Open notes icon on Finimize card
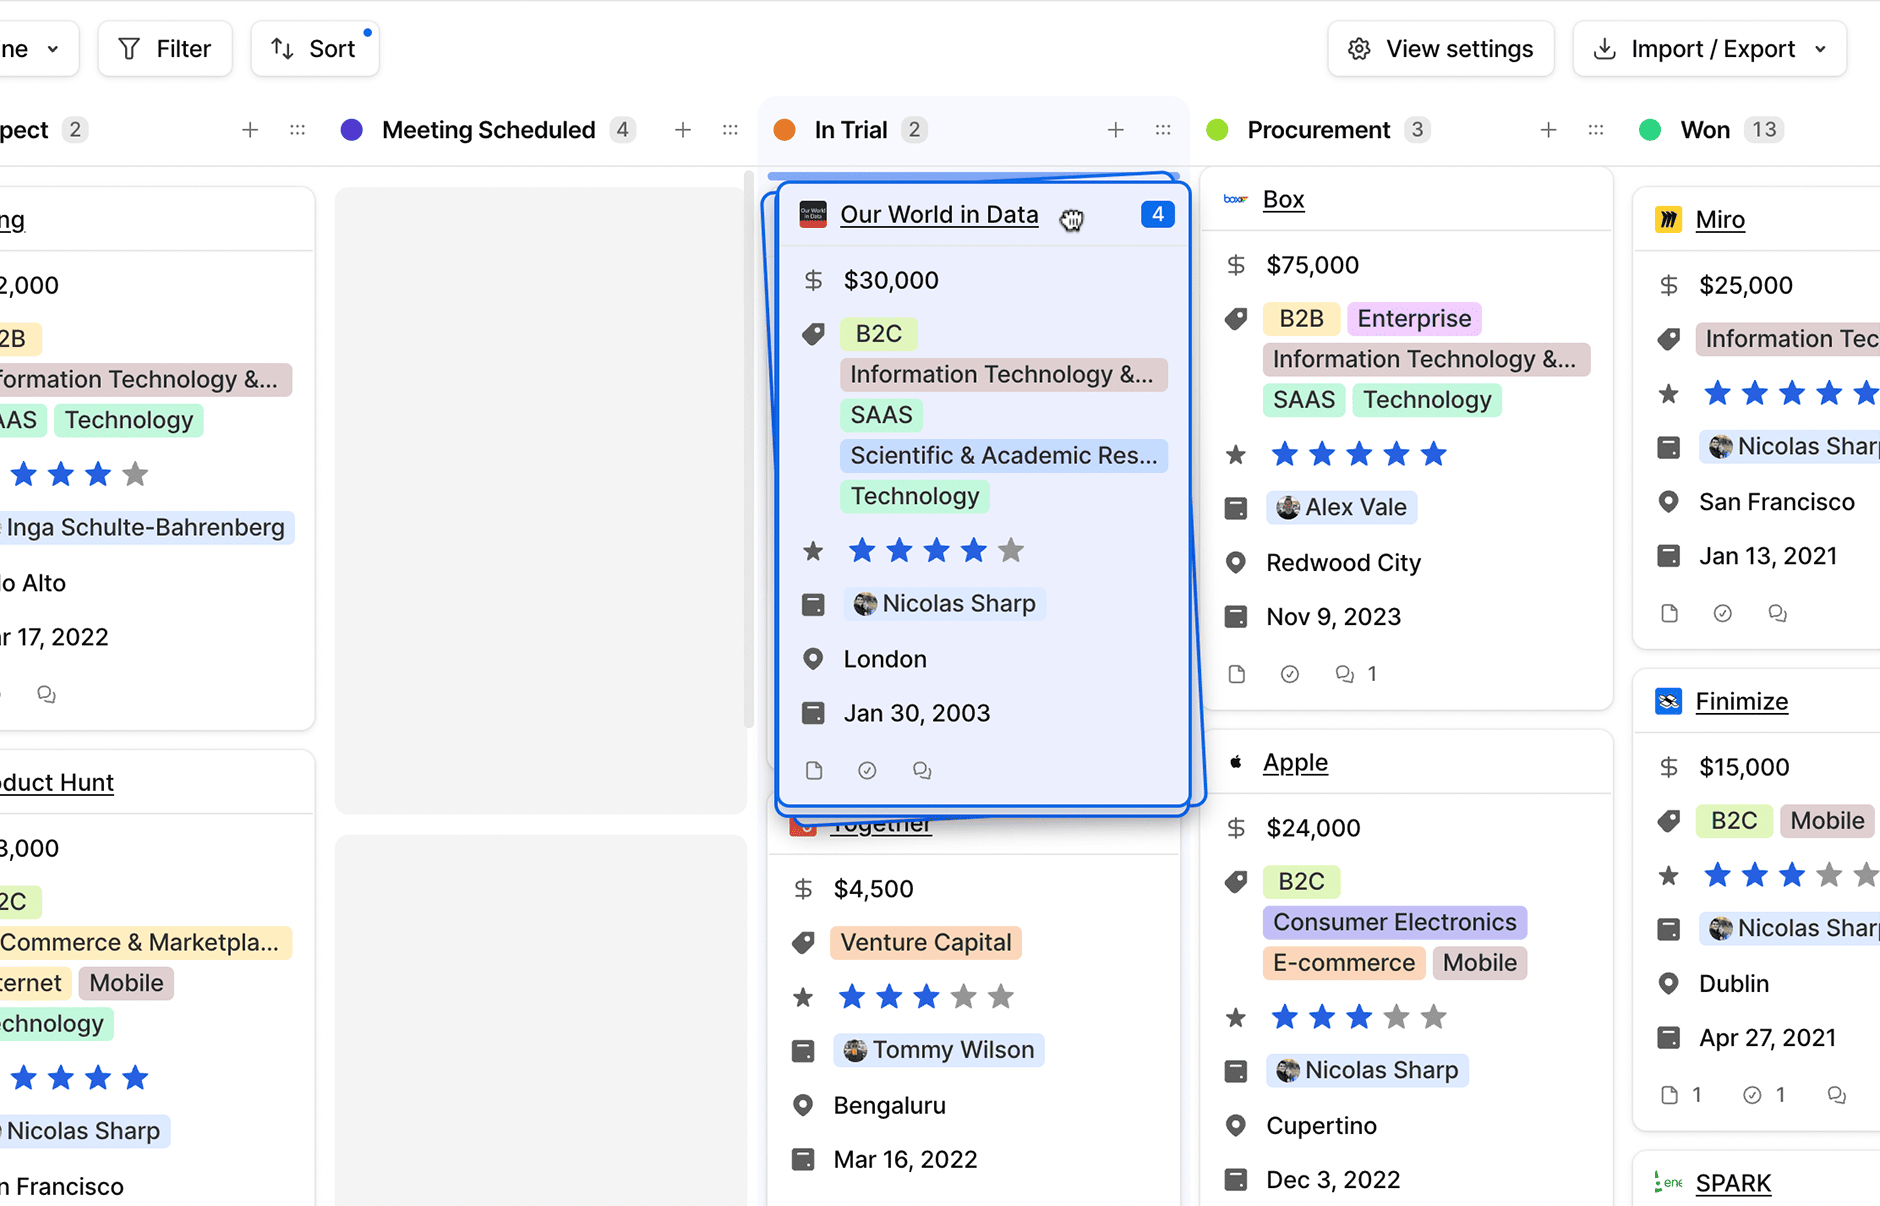Viewport: 1880px width, 1206px height. (x=1669, y=1095)
